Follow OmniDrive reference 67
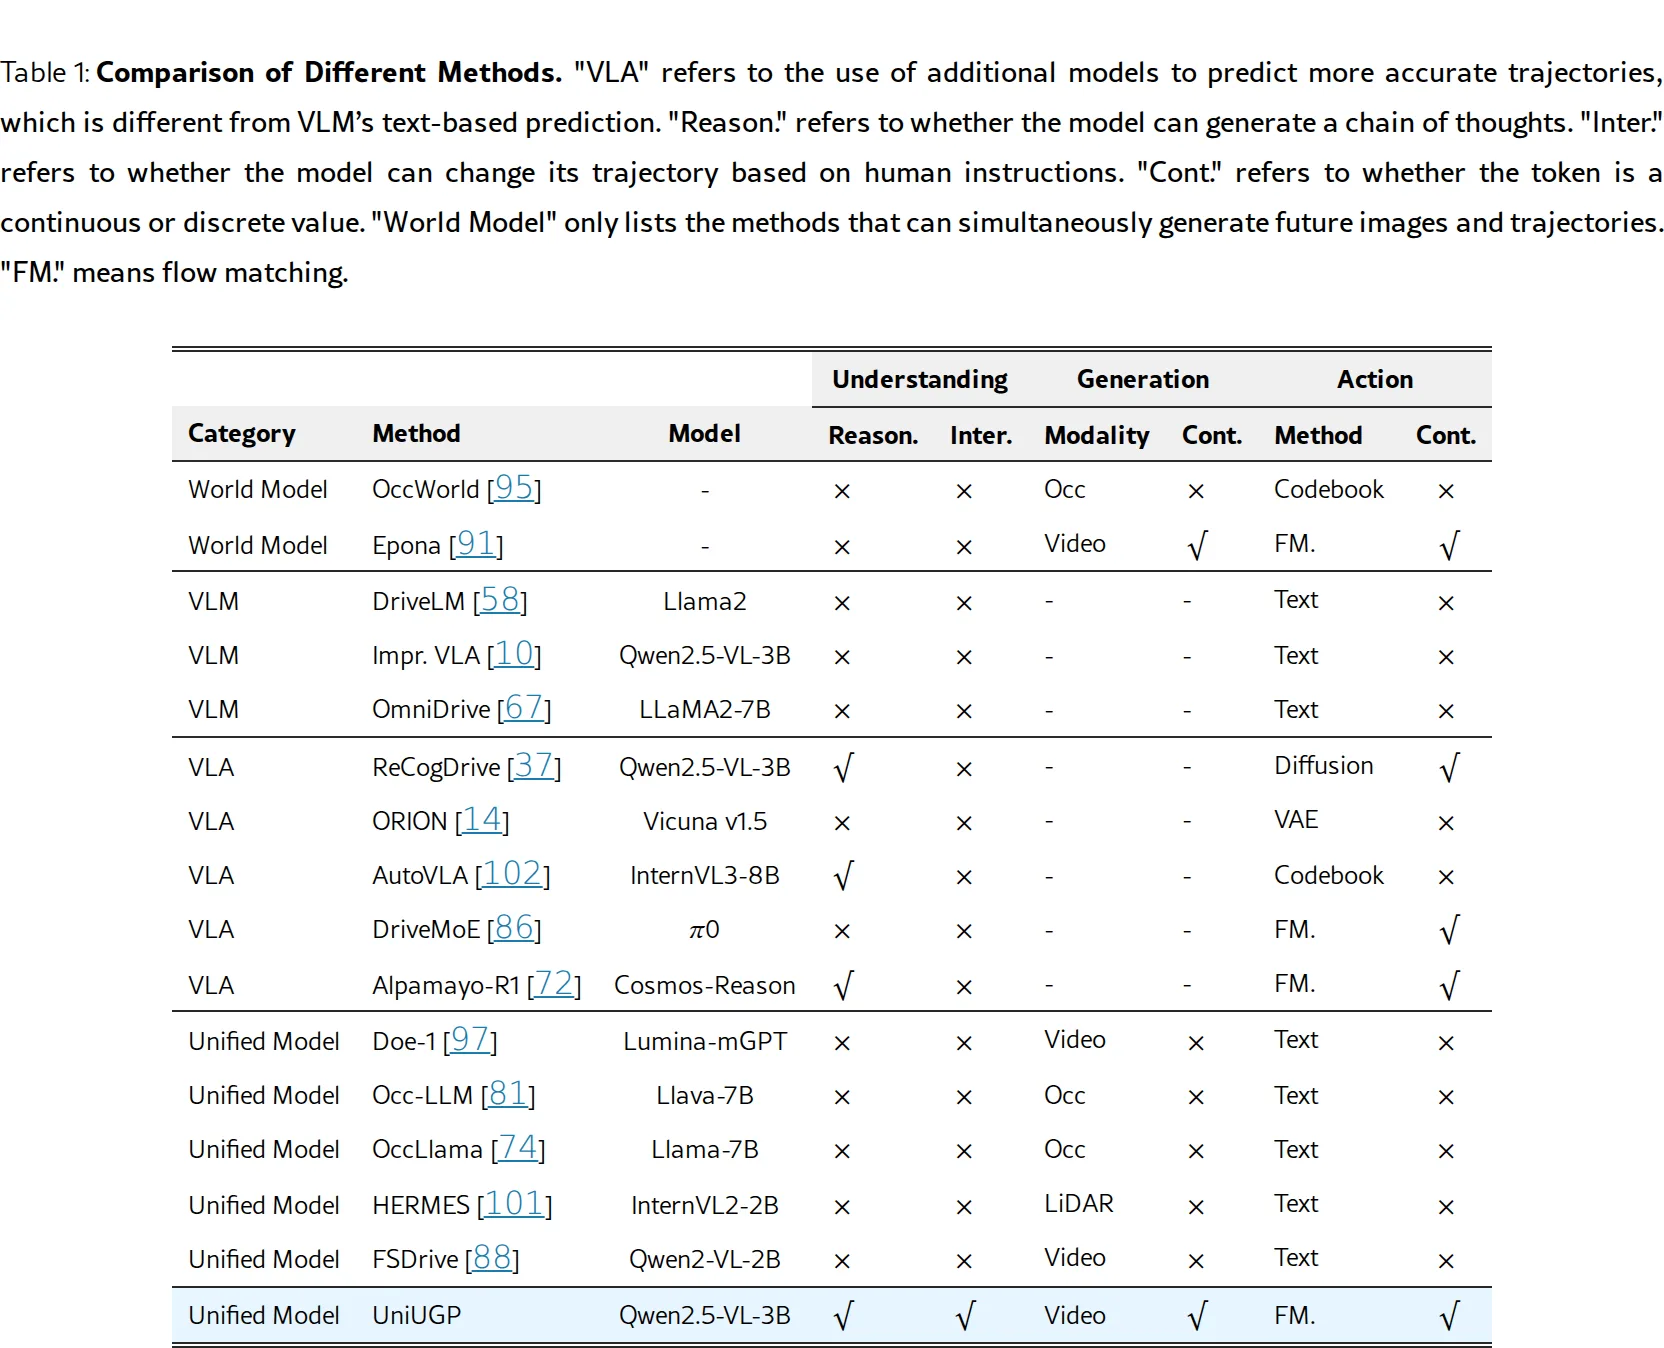1664x1348 pixels. point(524,707)
